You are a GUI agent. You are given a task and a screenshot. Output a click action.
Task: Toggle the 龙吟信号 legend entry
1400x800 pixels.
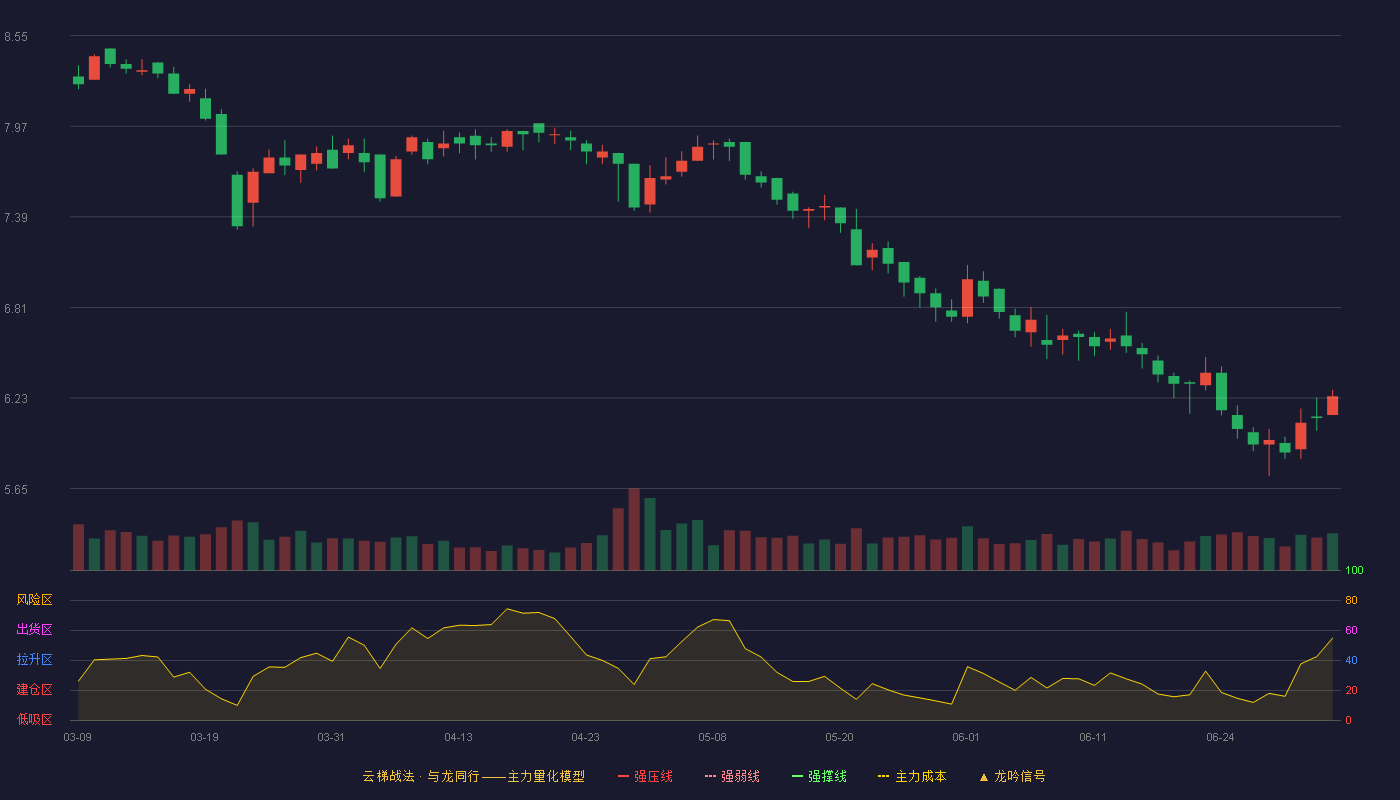coord(1012,776)
